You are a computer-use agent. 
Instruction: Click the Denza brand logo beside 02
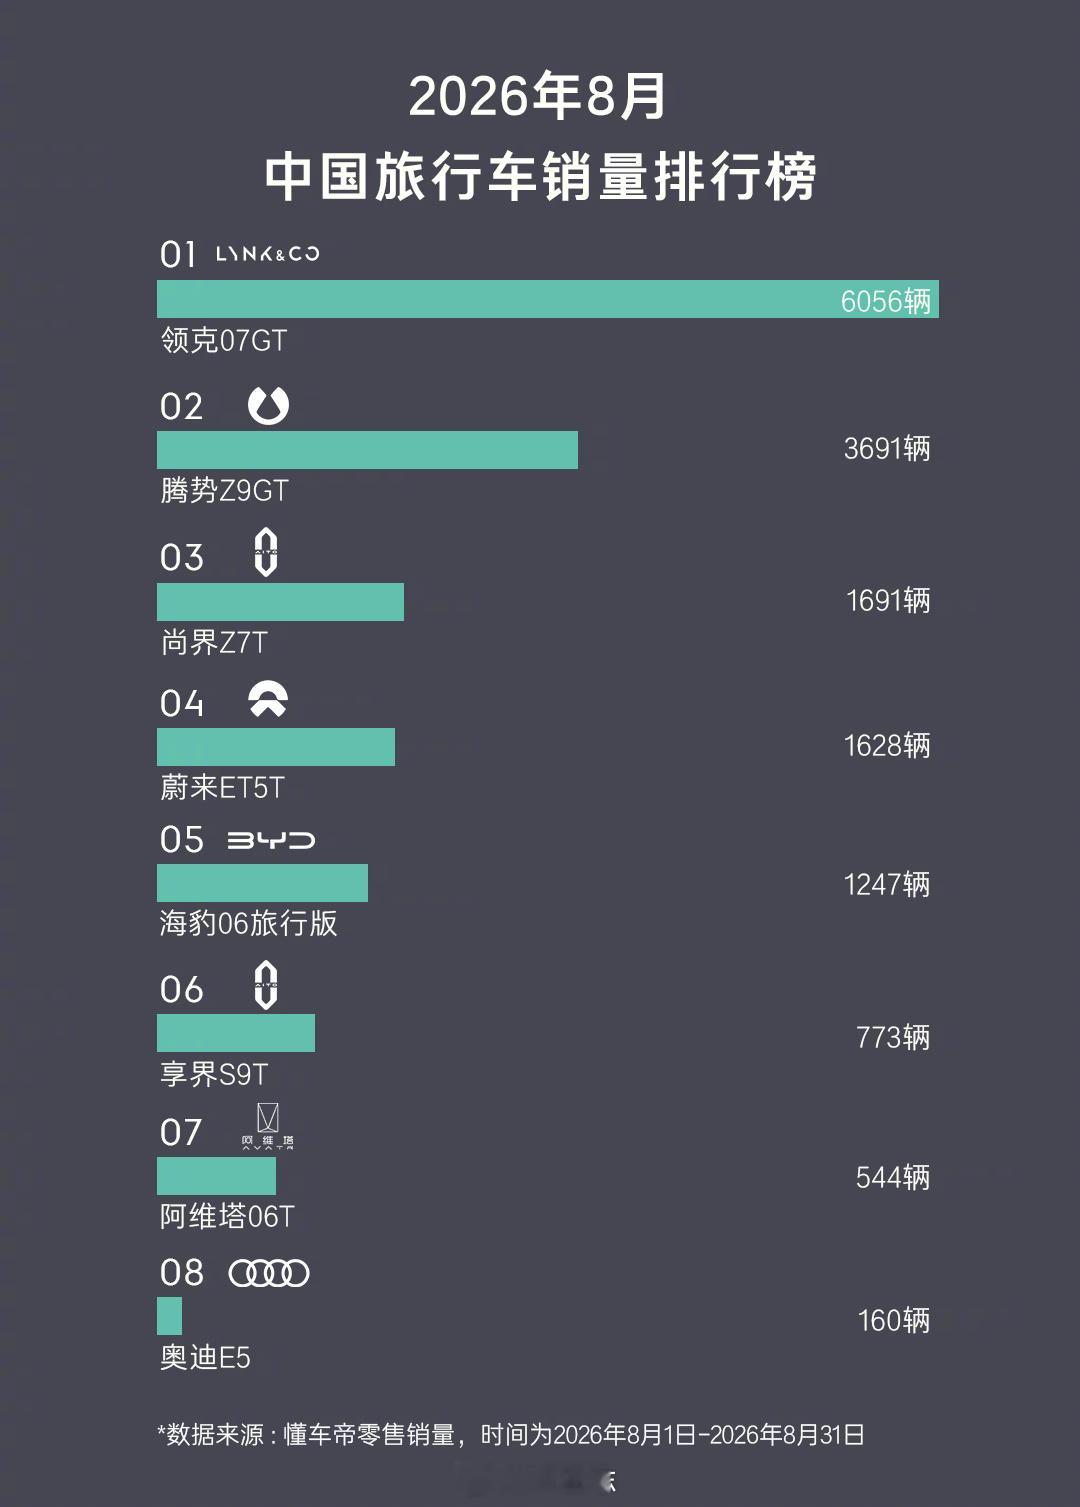[x=268, y=405]
